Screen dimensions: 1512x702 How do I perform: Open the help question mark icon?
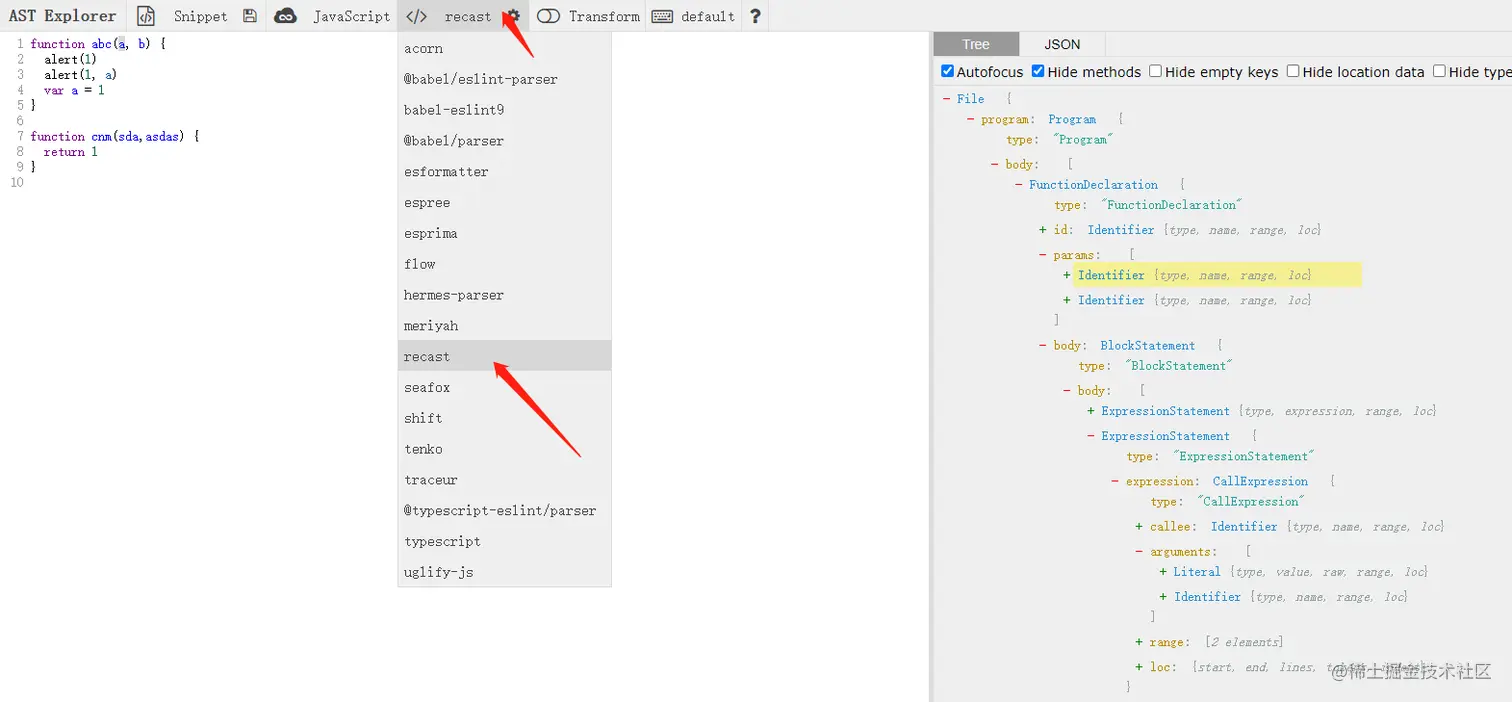[x=755, y=16]
